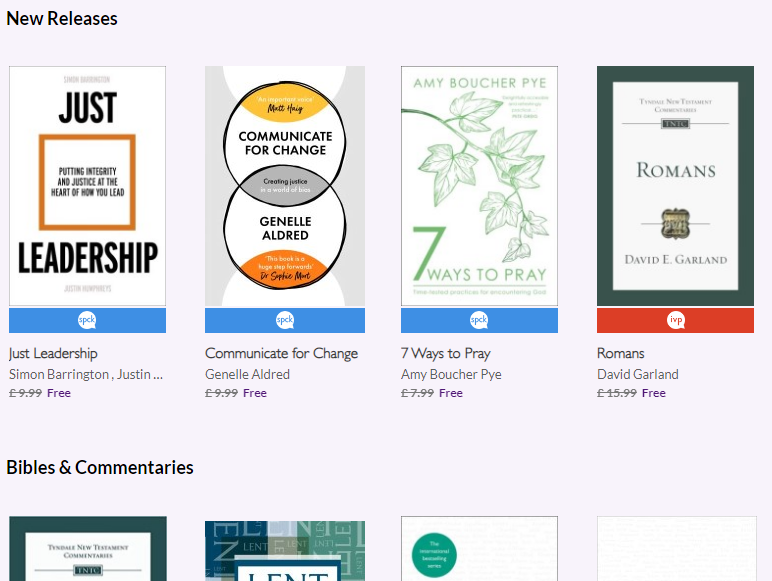Open the LENT book cover in Bibles & Commentaries
This screenshot has width=772, height=581.
coord(285,551)
